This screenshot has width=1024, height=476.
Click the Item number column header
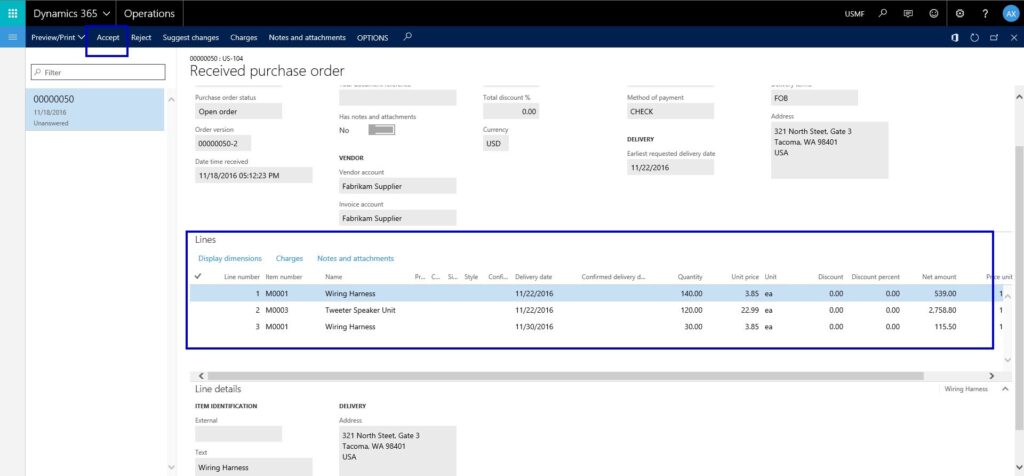pos(283,277)
